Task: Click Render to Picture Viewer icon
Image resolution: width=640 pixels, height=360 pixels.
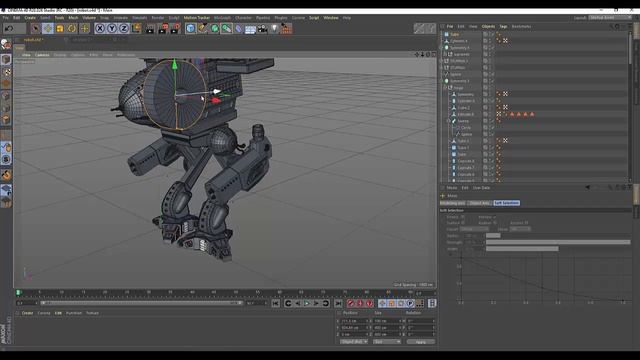Action: pyautogui.click(x=163, y=28)
